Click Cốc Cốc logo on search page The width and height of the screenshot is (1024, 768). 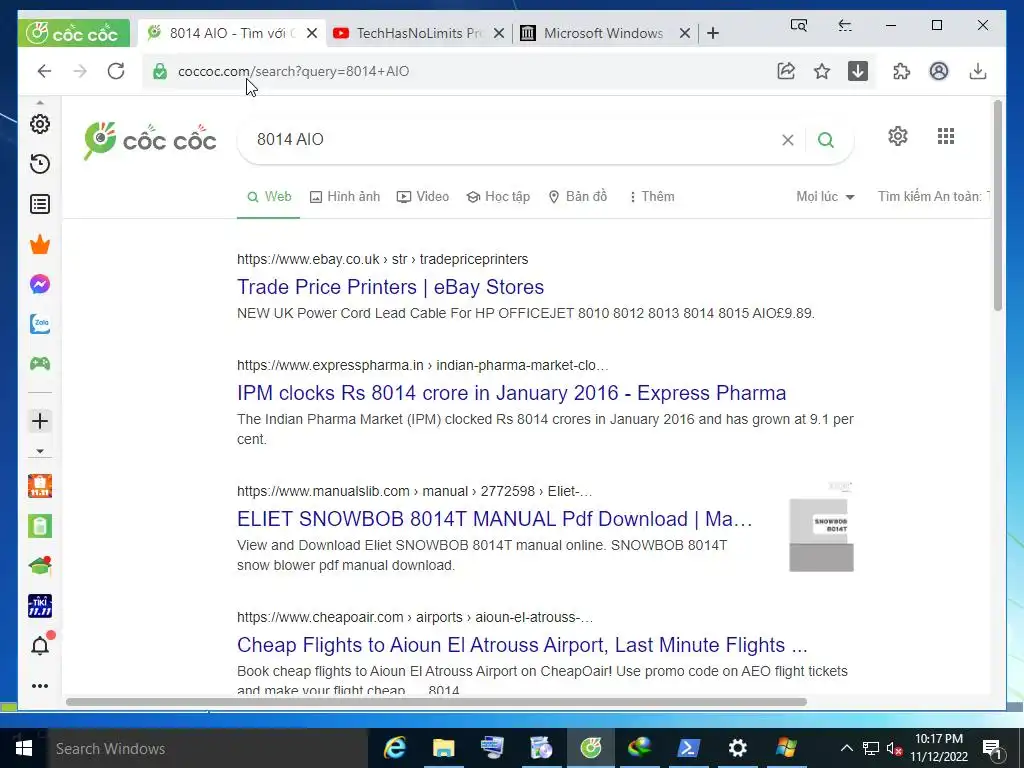pyautogui.click(x=150, y=140)
